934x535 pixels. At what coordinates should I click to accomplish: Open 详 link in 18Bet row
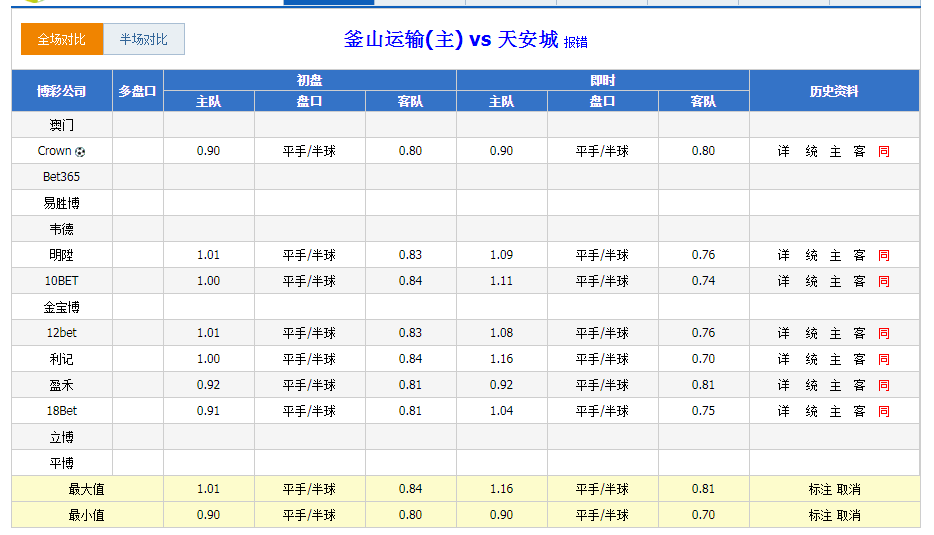point(783,411)
